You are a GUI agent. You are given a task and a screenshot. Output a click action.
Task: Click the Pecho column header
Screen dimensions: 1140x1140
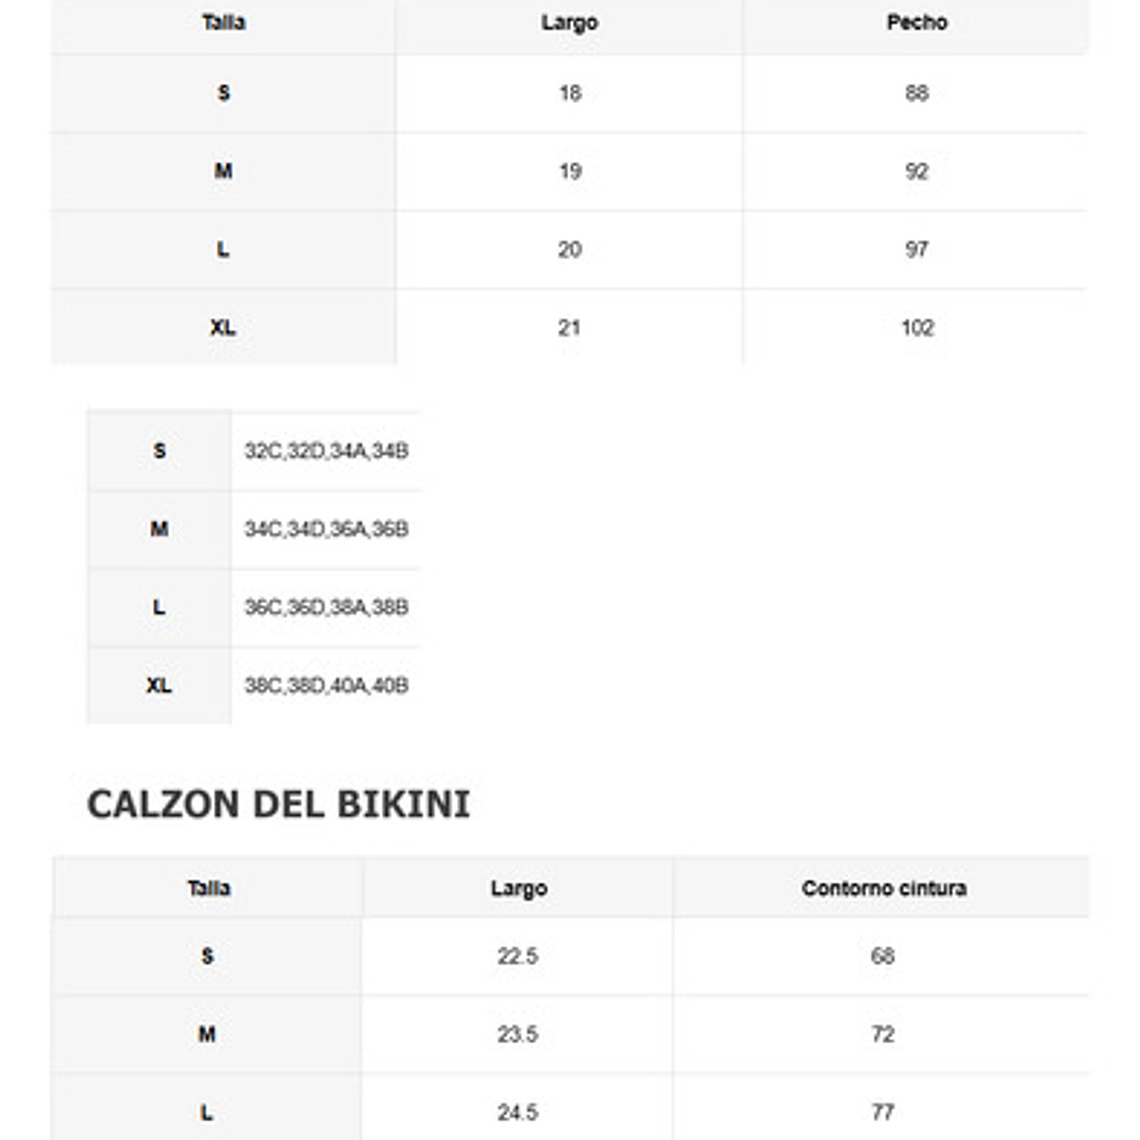[916, 23]
